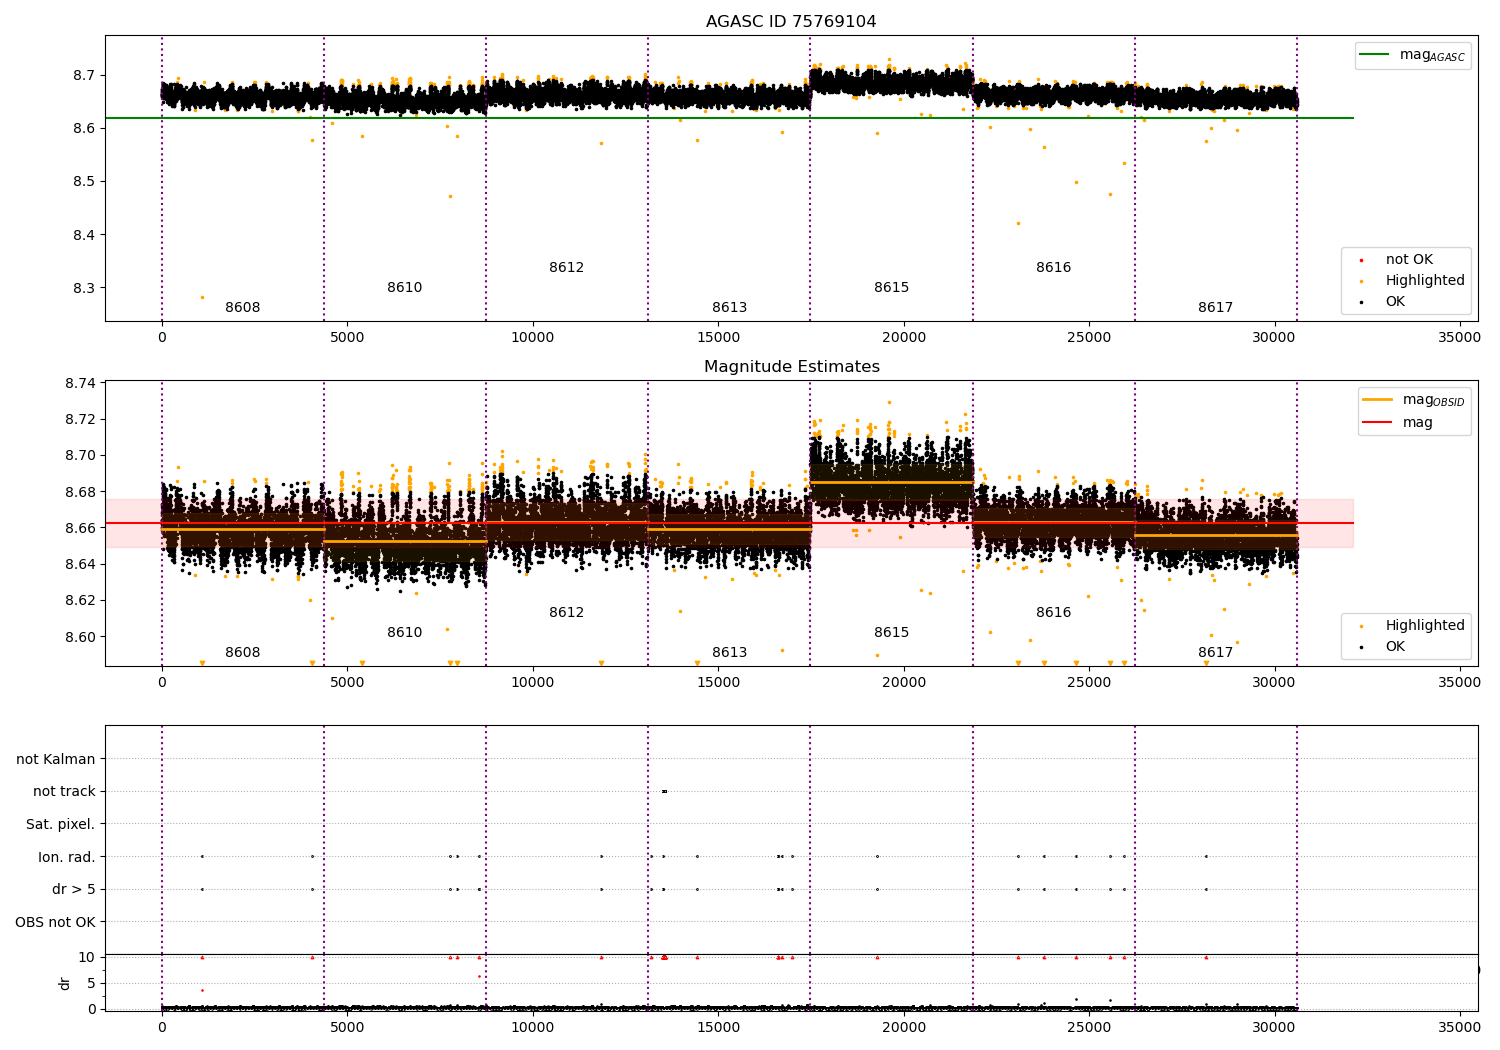Click the green mag AGASC legend line swatch

(1375, 55)
